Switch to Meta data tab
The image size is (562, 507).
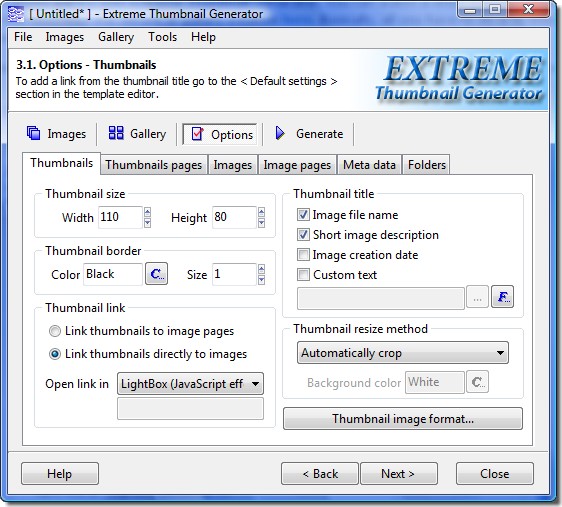370,165
